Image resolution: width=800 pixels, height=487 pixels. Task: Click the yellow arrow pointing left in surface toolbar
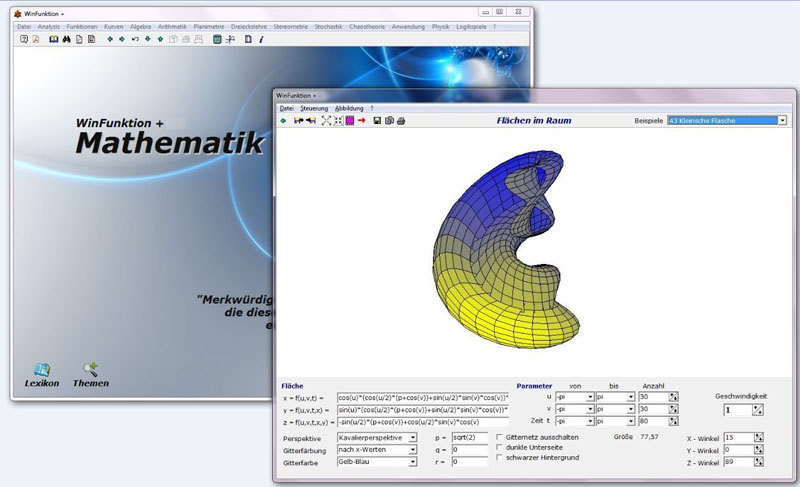click(311, 121)
